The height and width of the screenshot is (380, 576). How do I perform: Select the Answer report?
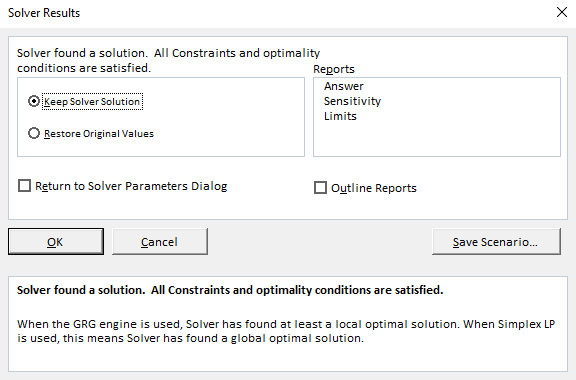coord(343,86)
